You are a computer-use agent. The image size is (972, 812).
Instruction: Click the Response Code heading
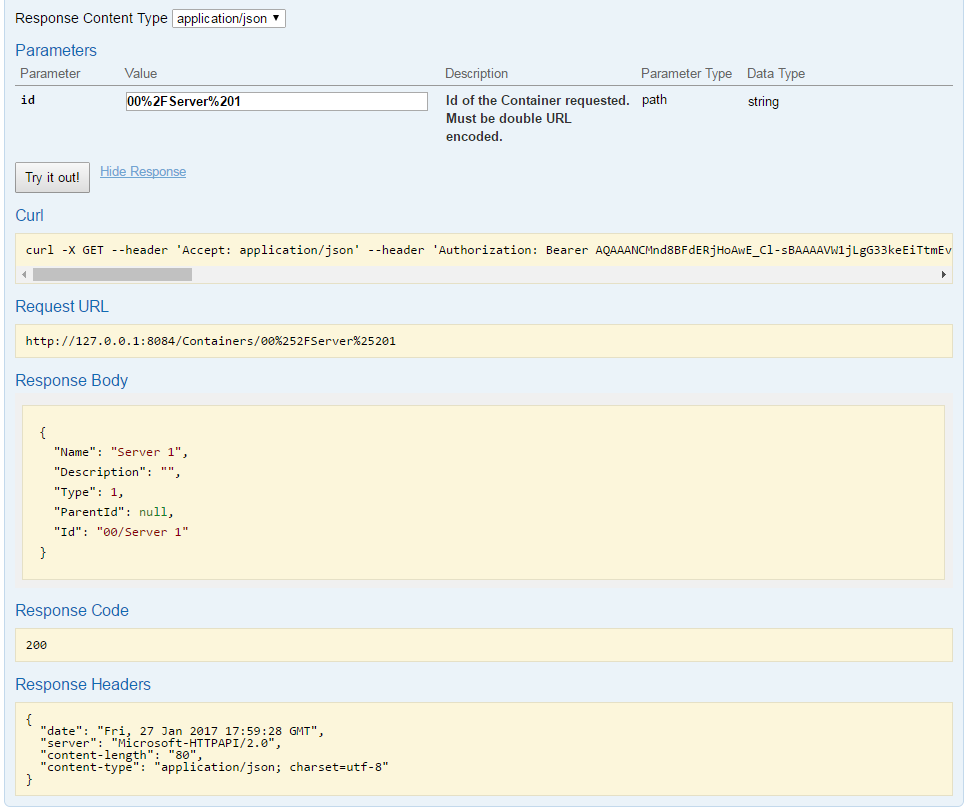tap(72, 611)
